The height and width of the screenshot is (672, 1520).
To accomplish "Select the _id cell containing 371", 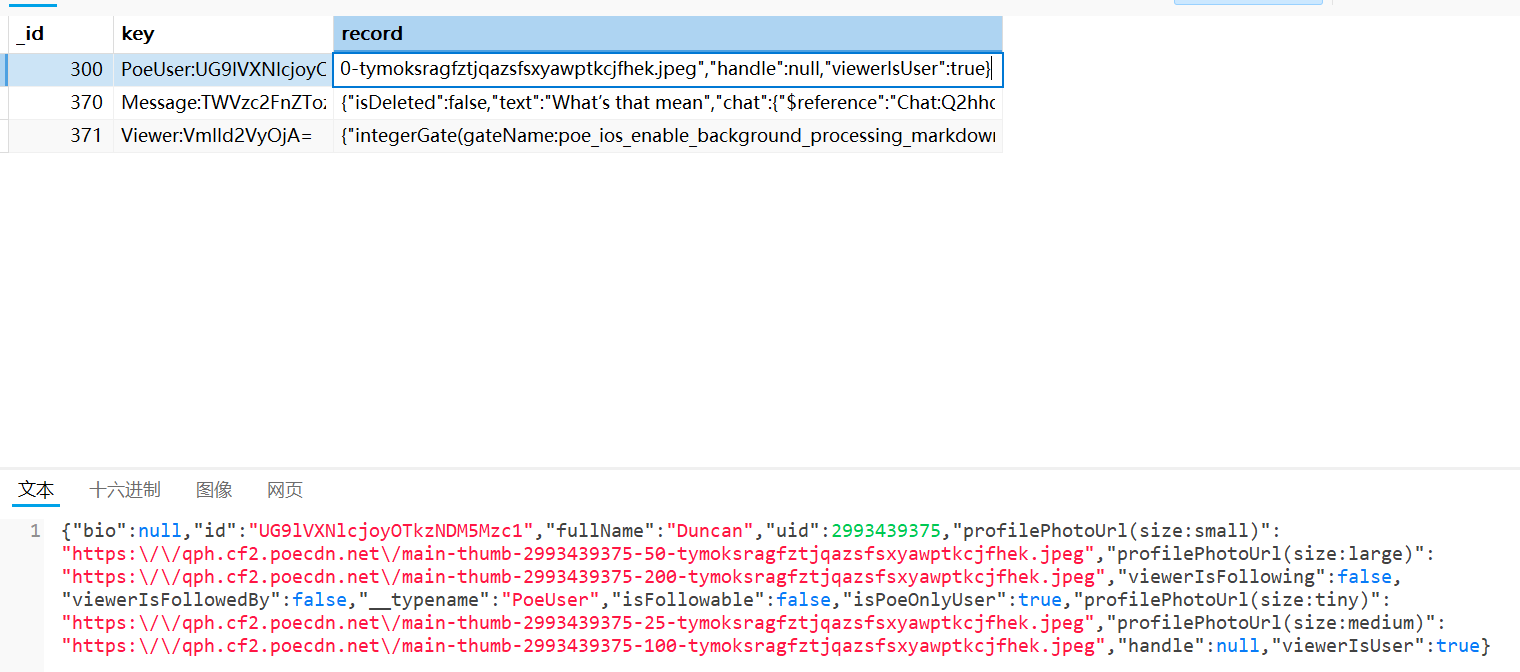I will tap(61, 136).
